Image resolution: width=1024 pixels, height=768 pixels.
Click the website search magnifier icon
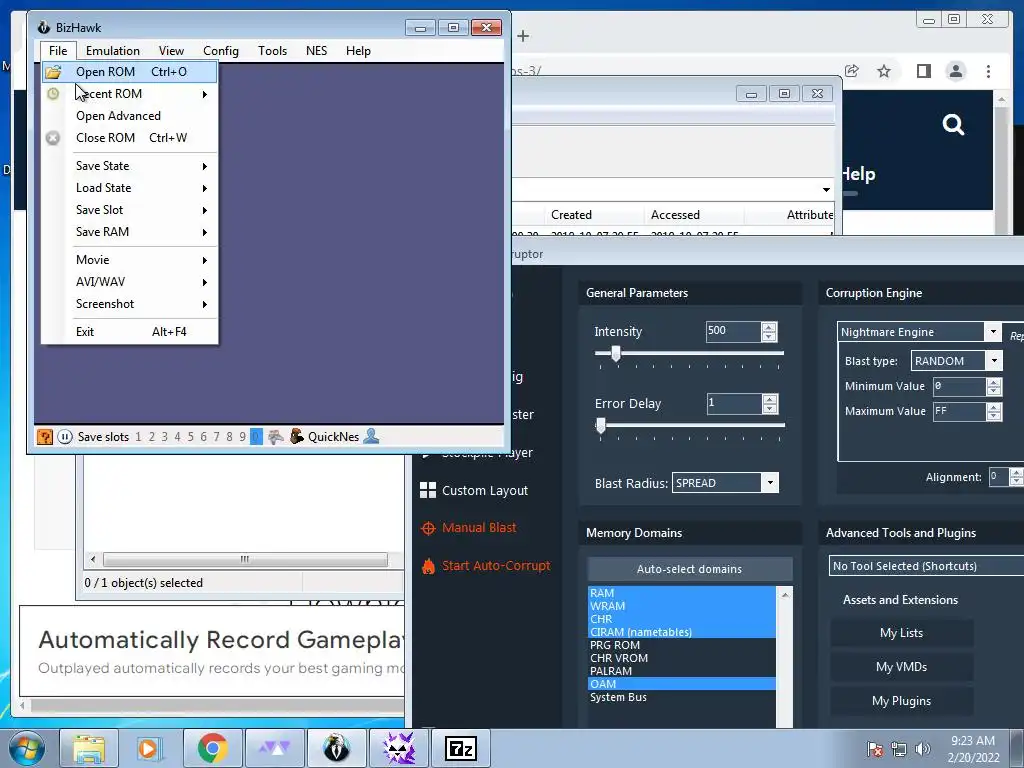[953, 124]
